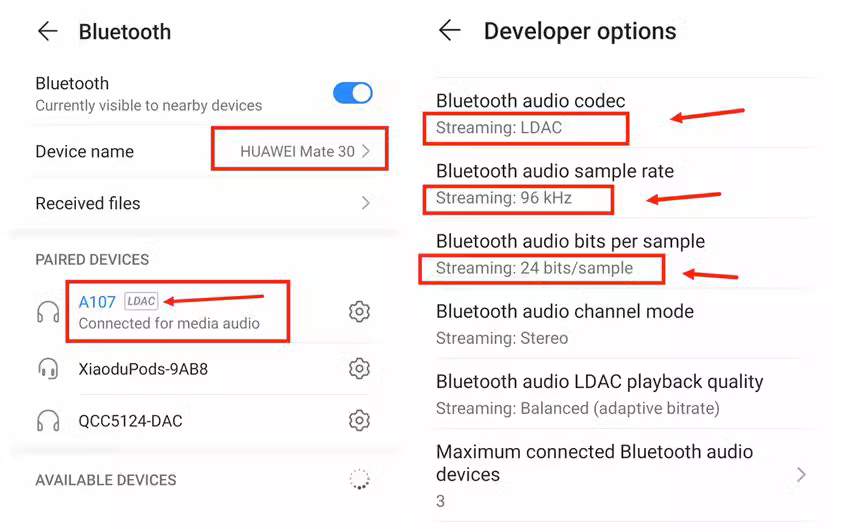The height and width of the screenshot is (532, 848).
Task: Expand the Received files chevron
Action: [366, 203]
